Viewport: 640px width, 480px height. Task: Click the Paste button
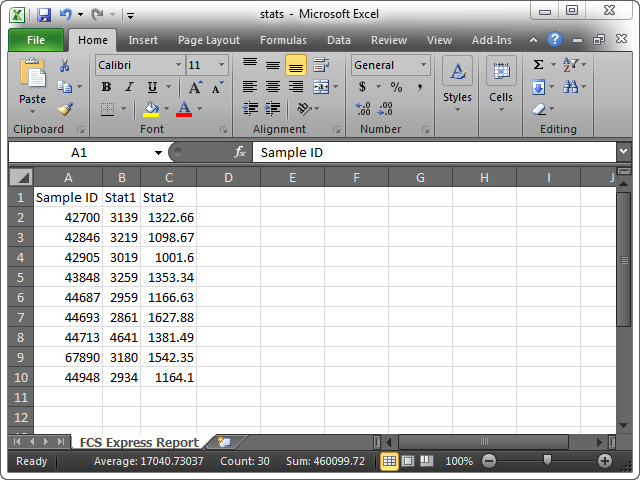pyautogui.click(x=33, y=85)
